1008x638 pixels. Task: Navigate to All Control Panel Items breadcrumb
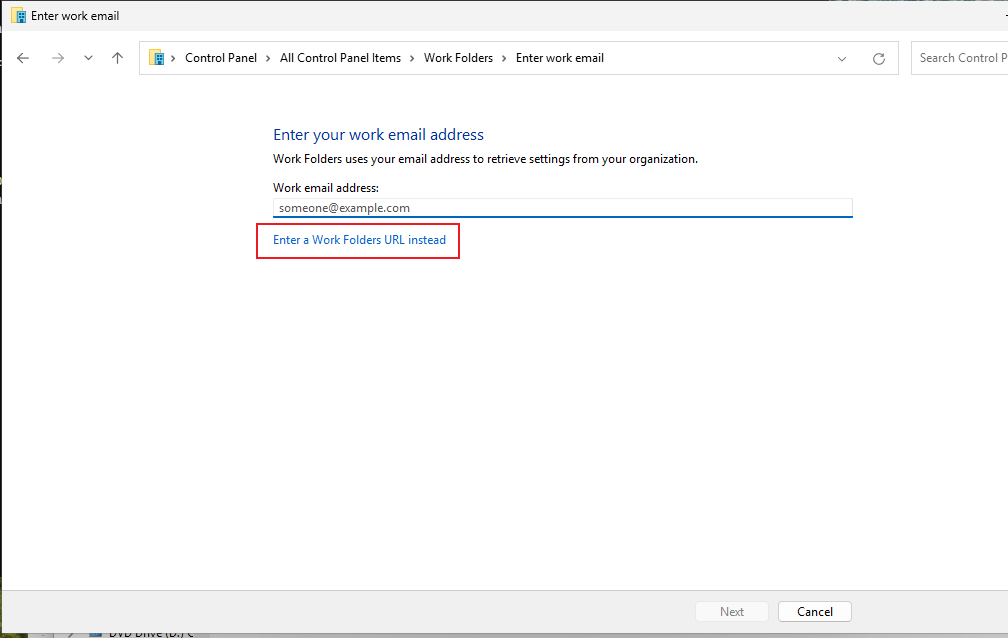[x=340, y=58]
